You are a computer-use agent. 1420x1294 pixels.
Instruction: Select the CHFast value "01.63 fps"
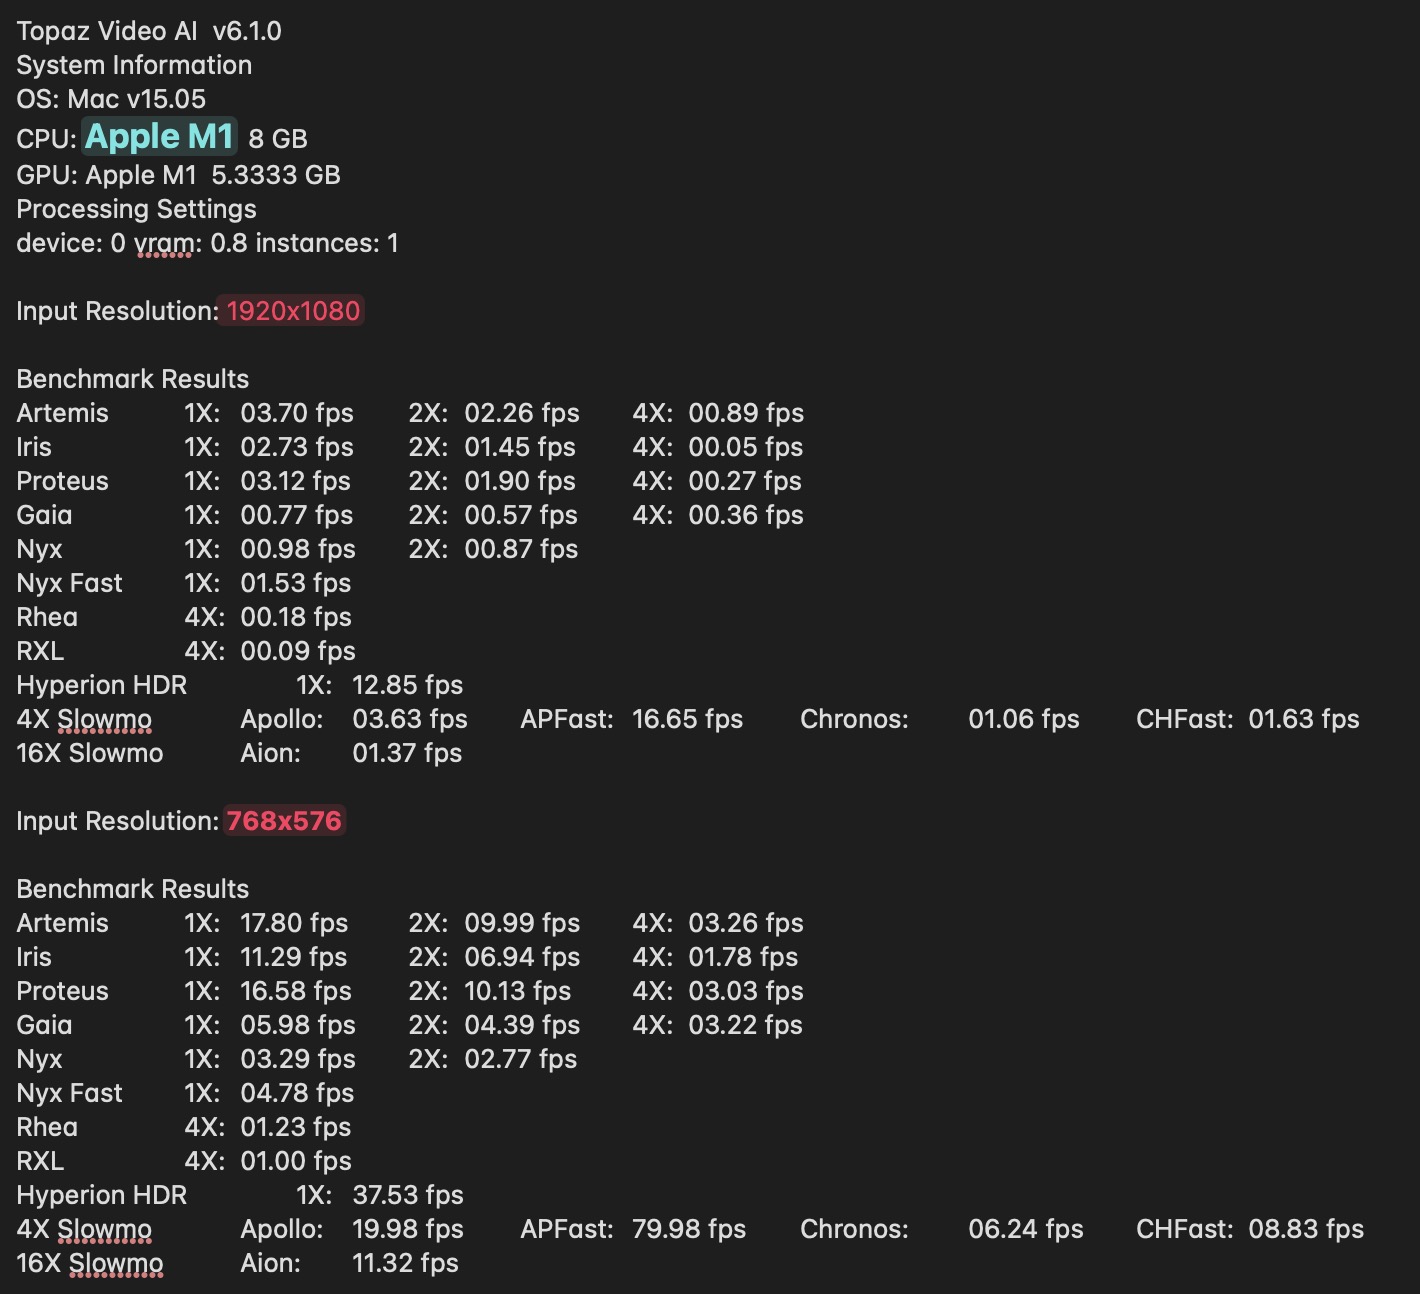point(1304,719)
